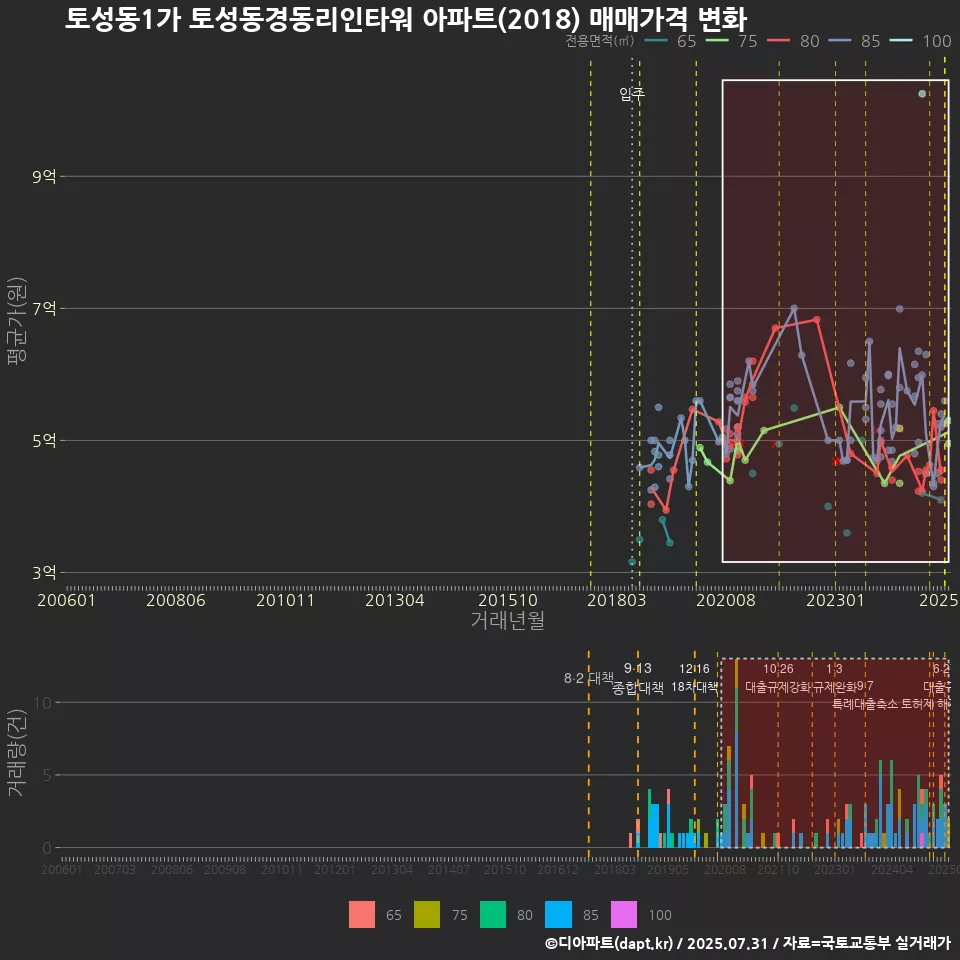Click the 9억 price axis label
The width and height of the screenshot is (960, 960).
click(x=44, y=177)
